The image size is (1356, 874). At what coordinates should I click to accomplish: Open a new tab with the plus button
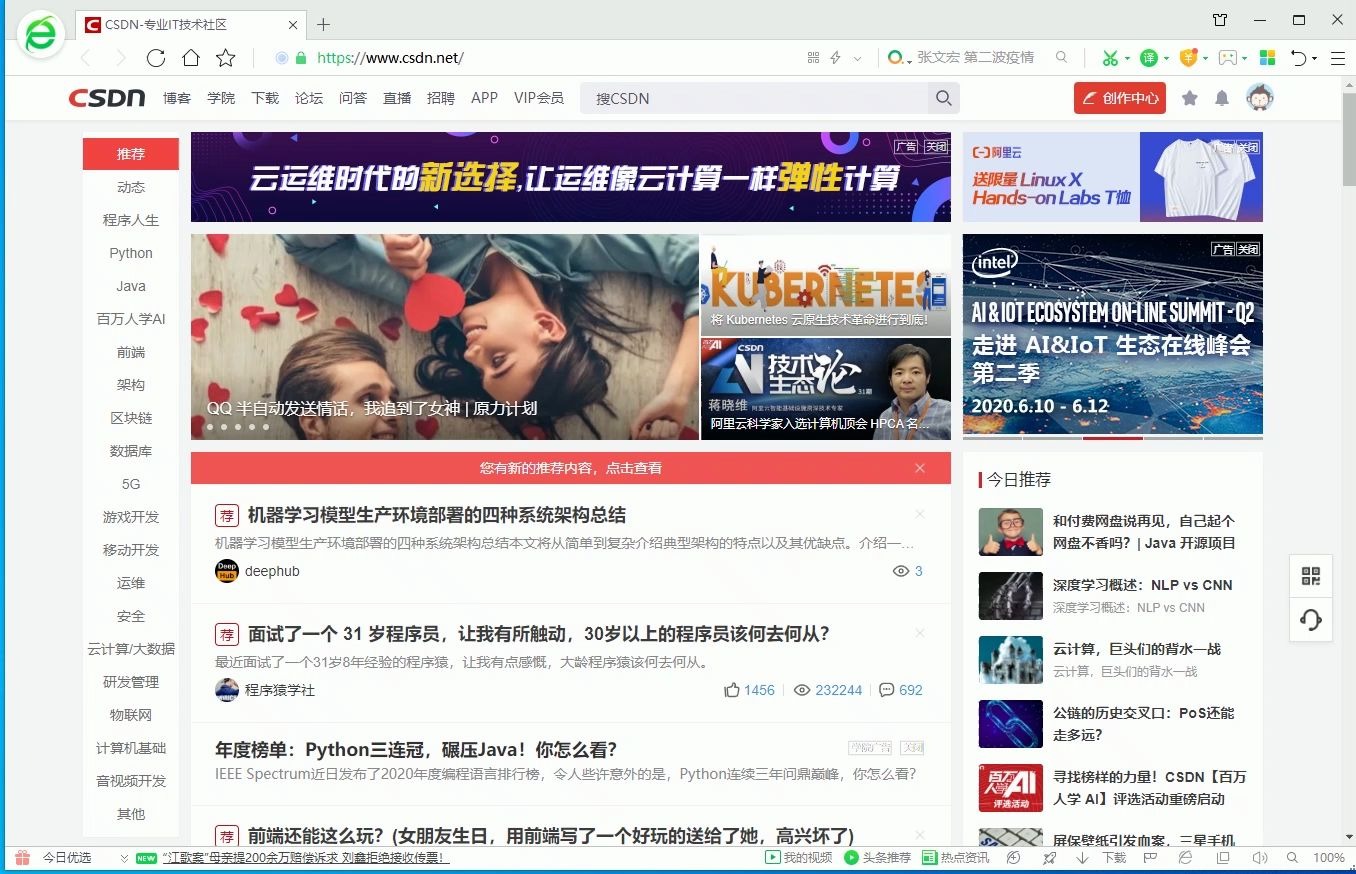click(323, 25)
